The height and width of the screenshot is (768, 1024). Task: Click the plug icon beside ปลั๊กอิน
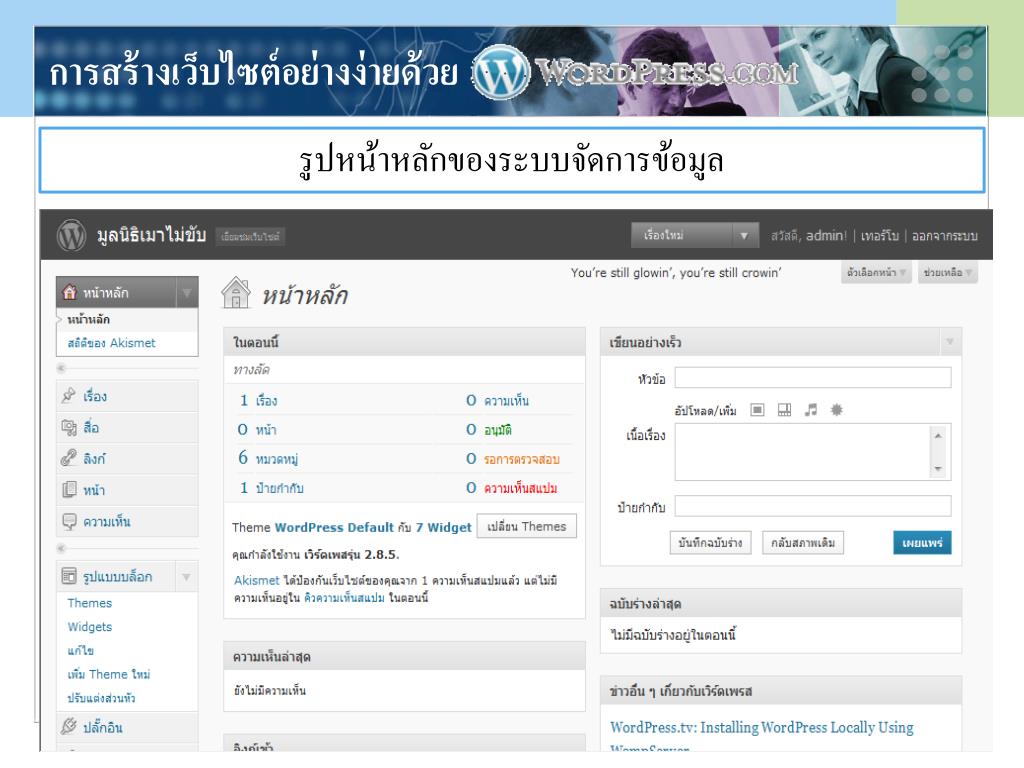click(69, 726)
